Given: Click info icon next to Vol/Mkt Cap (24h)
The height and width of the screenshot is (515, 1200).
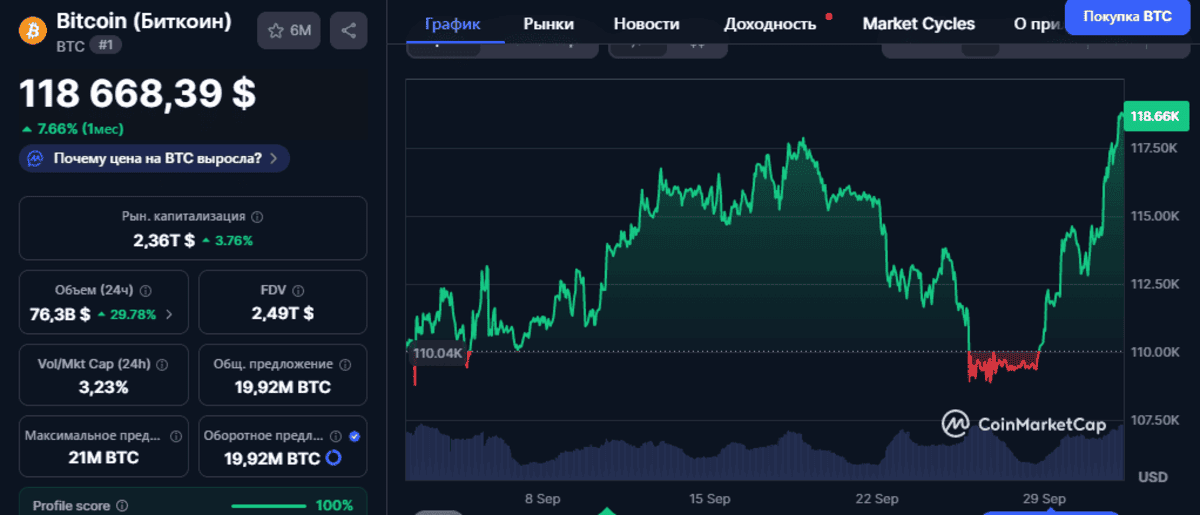Looking at the screenshot, I should tap(162, 364).
